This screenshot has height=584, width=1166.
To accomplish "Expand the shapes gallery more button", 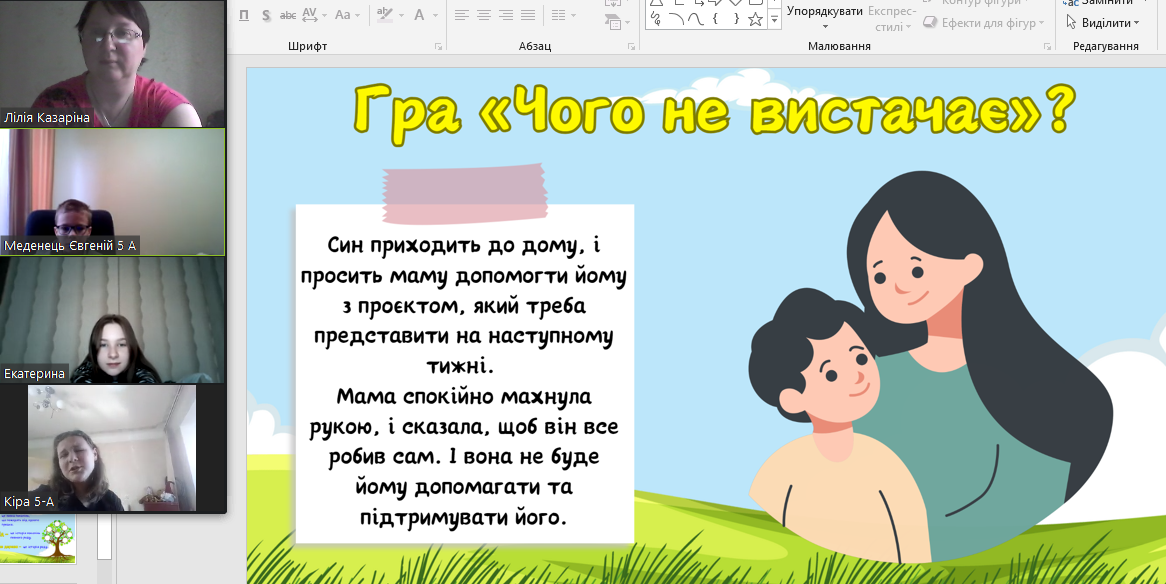I will click(774, 20).
